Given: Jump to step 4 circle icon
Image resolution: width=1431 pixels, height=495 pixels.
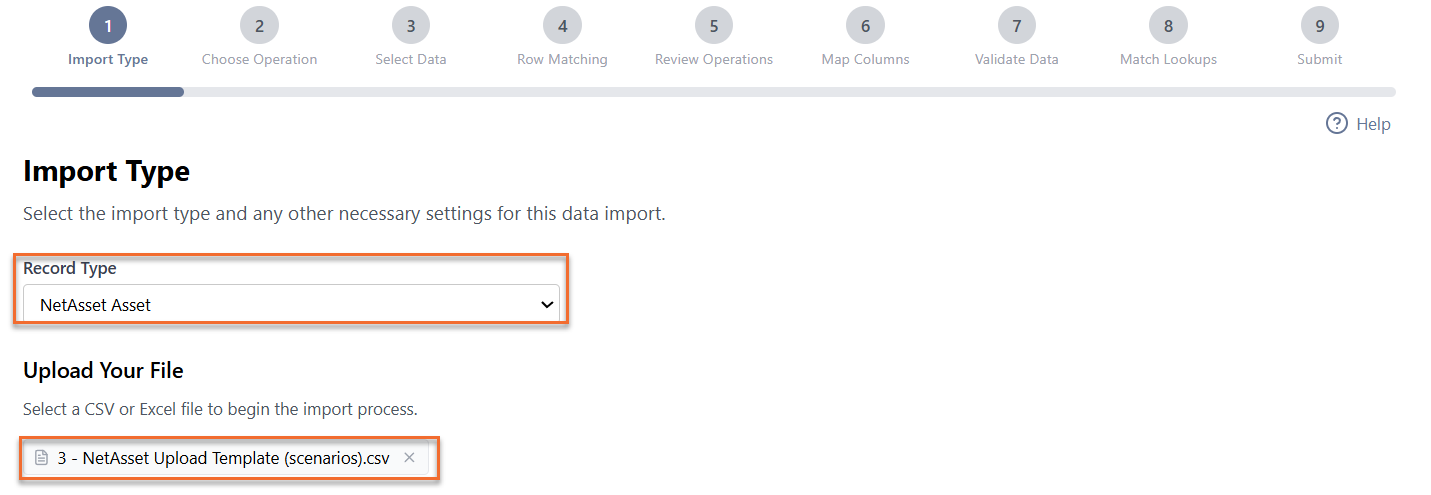Looking at the screenshot, I should (562, 25).
